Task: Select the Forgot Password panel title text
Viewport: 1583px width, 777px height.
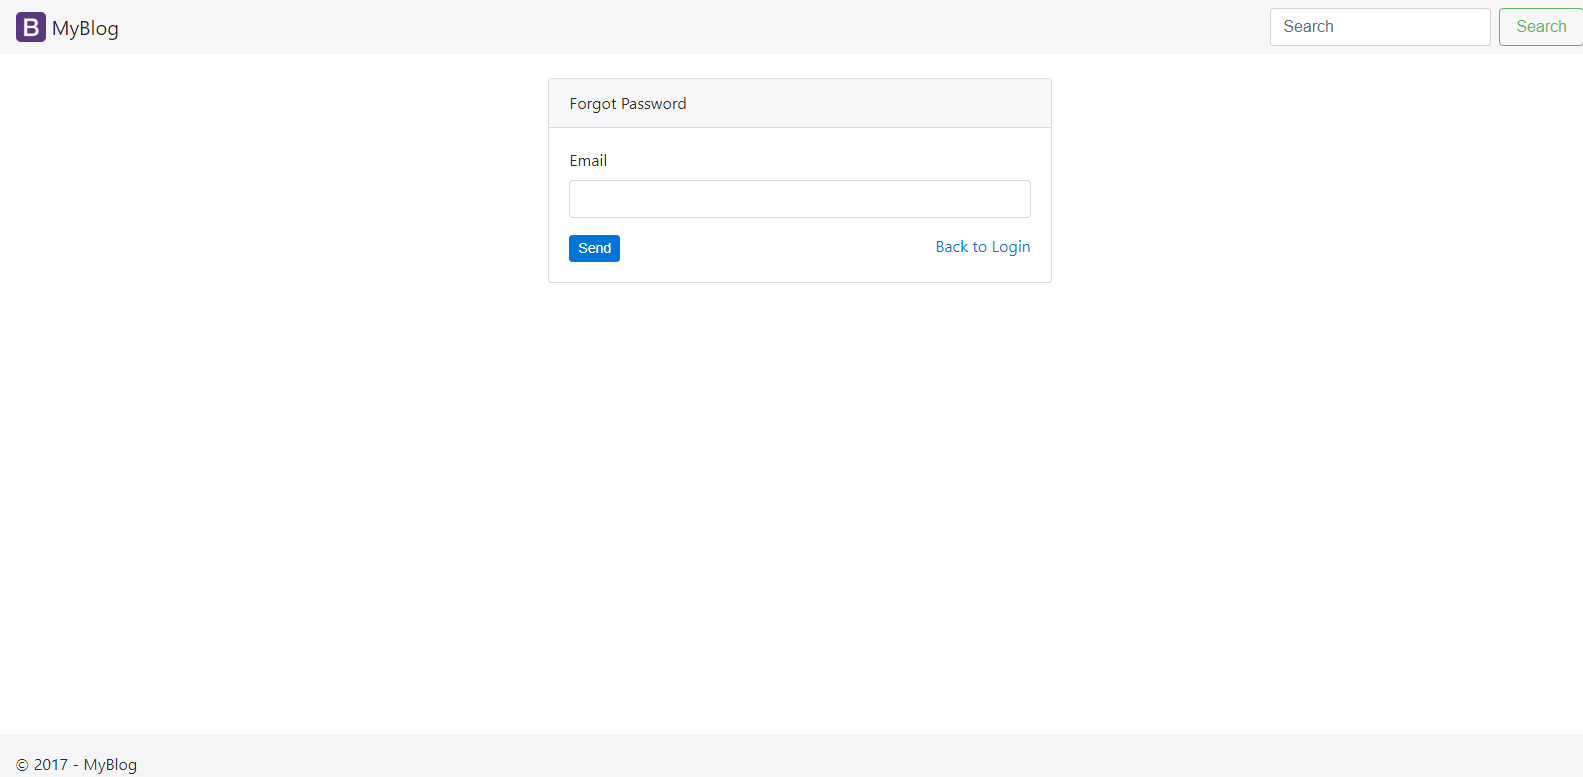Action: (627, 103)
